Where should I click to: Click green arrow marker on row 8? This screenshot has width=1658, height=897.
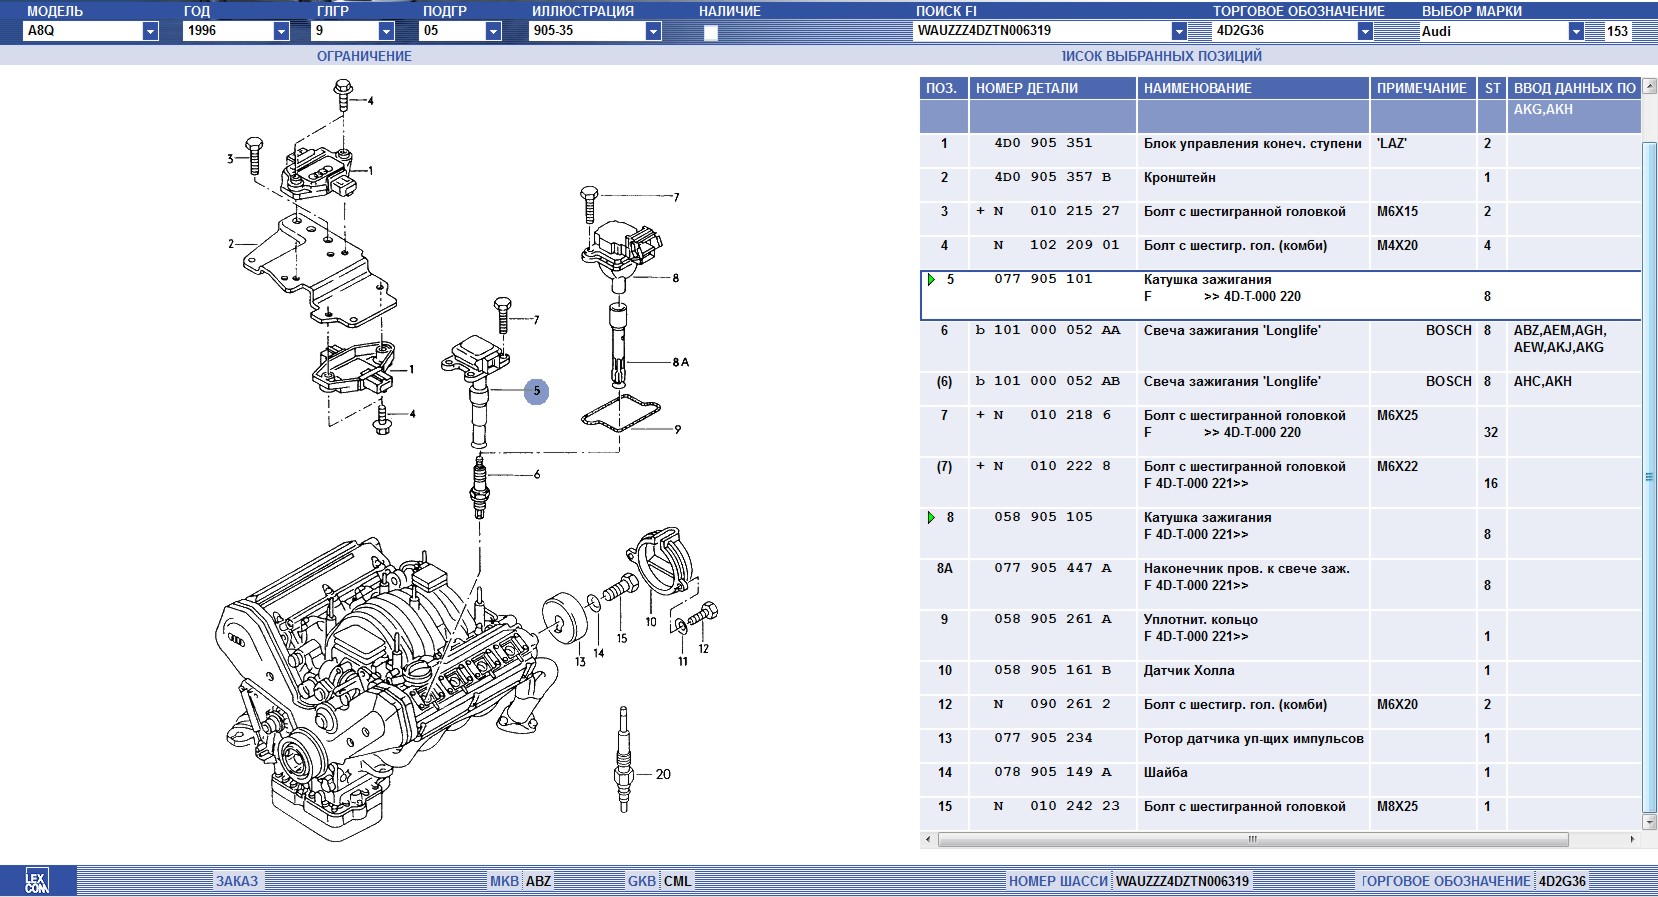931,518
